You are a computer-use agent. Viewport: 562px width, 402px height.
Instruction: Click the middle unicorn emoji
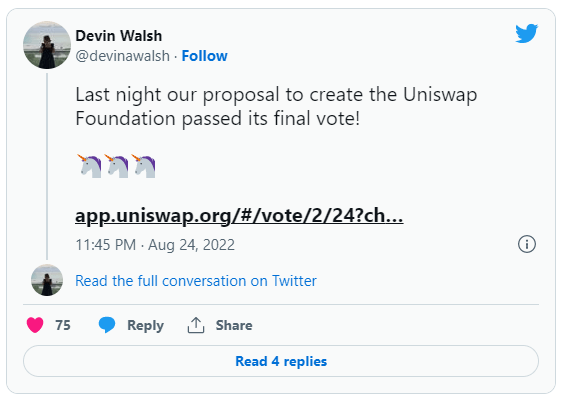[x=116, y=166]
